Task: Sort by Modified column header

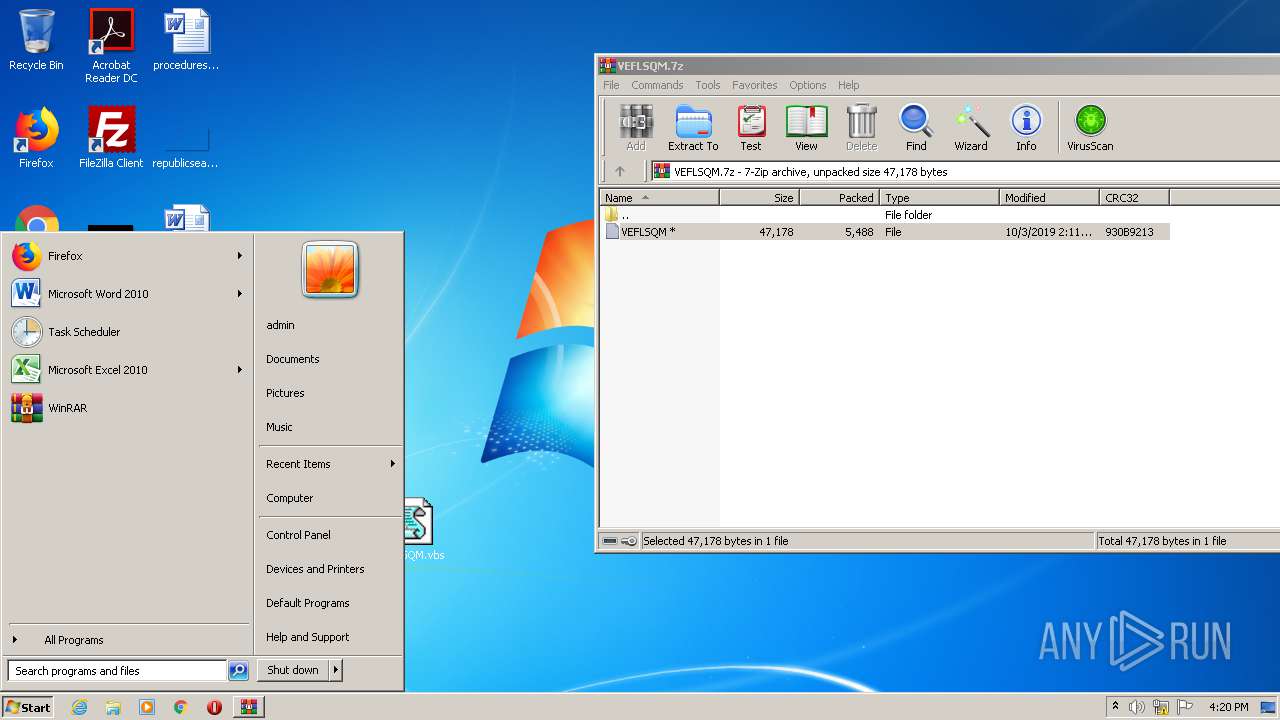Action: [x=1049, y=198]
